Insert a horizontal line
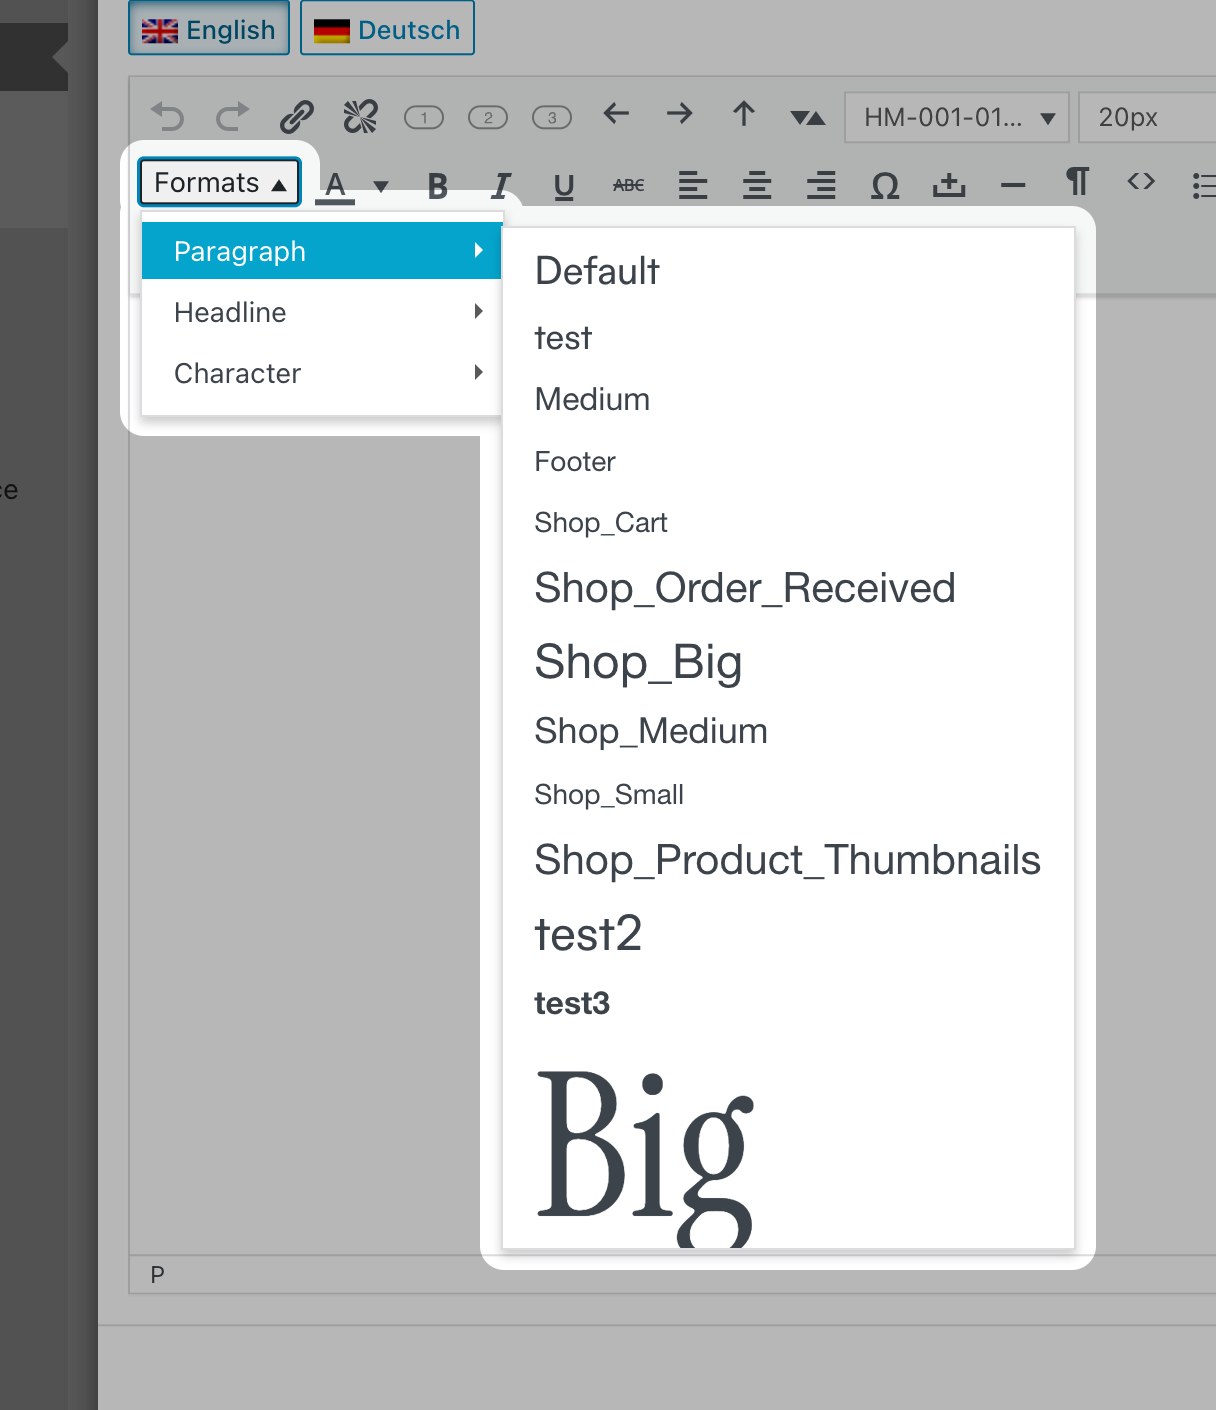Screen dimensions: 1216x1410 coord(1013,186)
